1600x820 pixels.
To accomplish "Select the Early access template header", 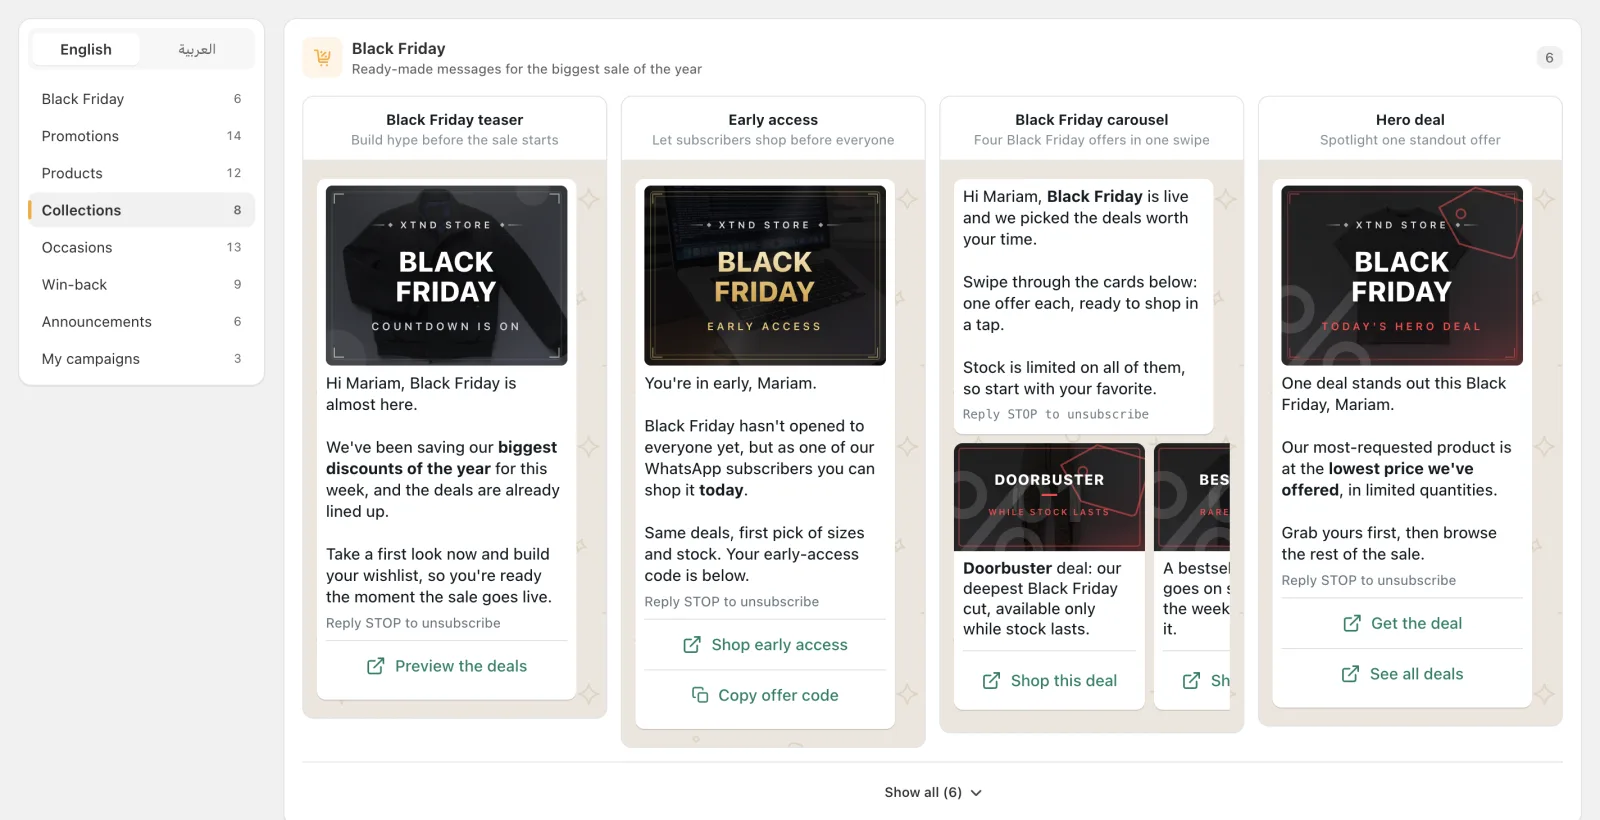I will 773,129.
